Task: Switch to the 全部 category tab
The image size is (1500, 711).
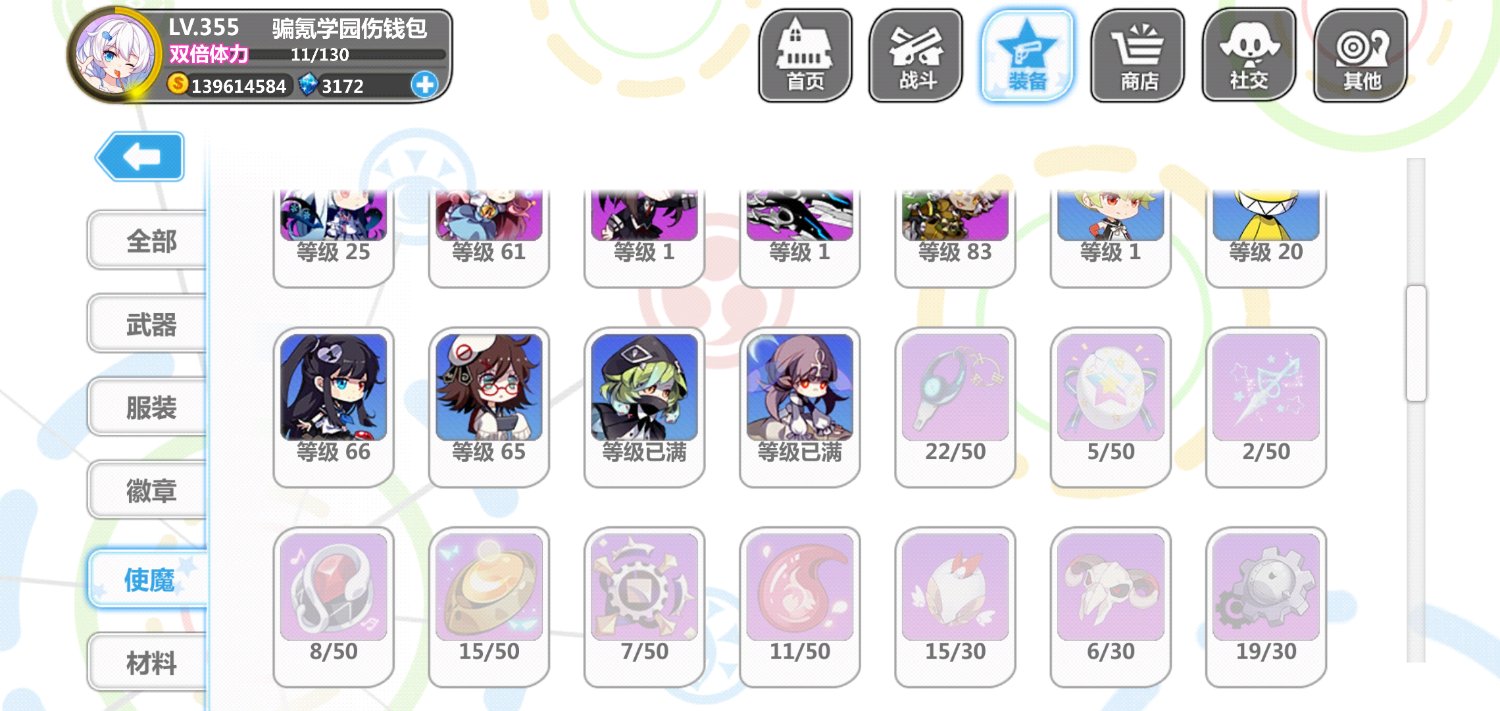Action: pyautogui.click(x=150, y=241)
